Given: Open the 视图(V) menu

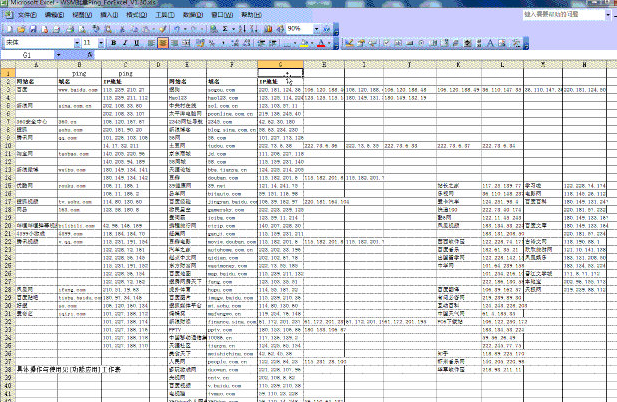Looking at the screenshot, I should (x=82, y=15).
